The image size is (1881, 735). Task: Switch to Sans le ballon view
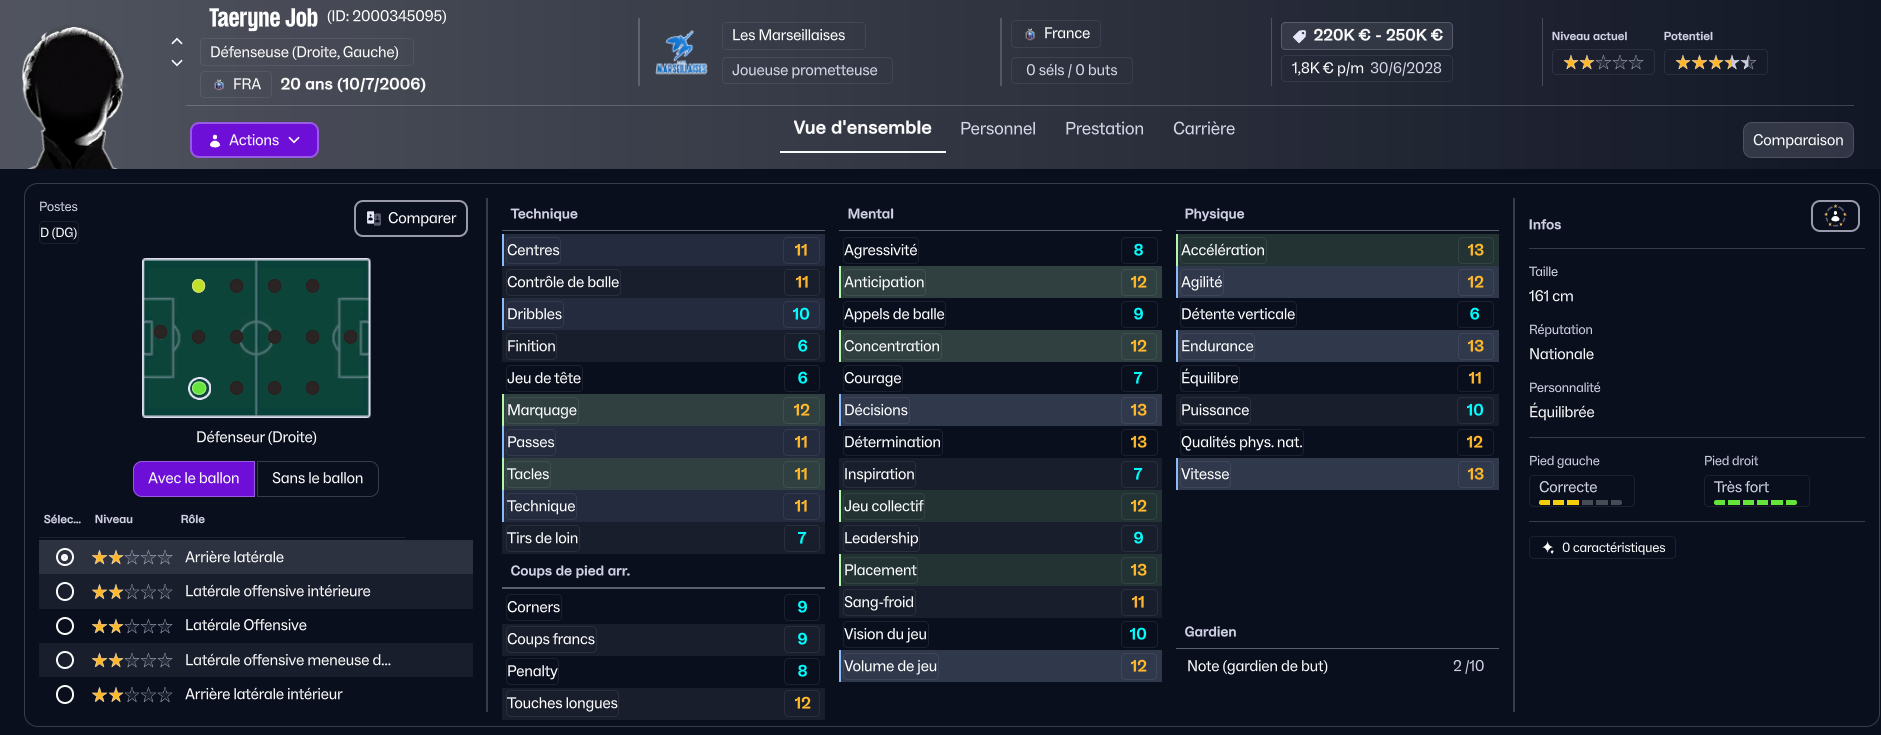click(317, 479)
